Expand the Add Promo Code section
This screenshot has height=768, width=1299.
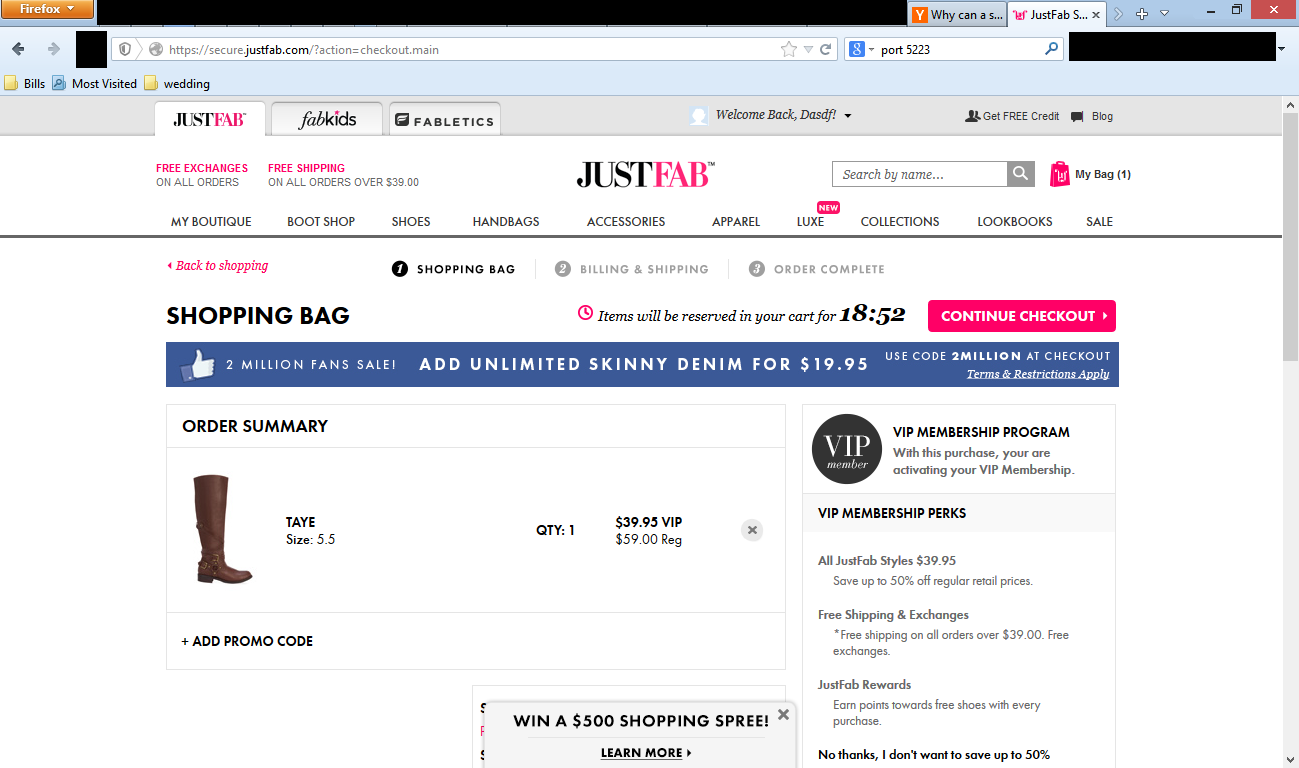[247, 641]
